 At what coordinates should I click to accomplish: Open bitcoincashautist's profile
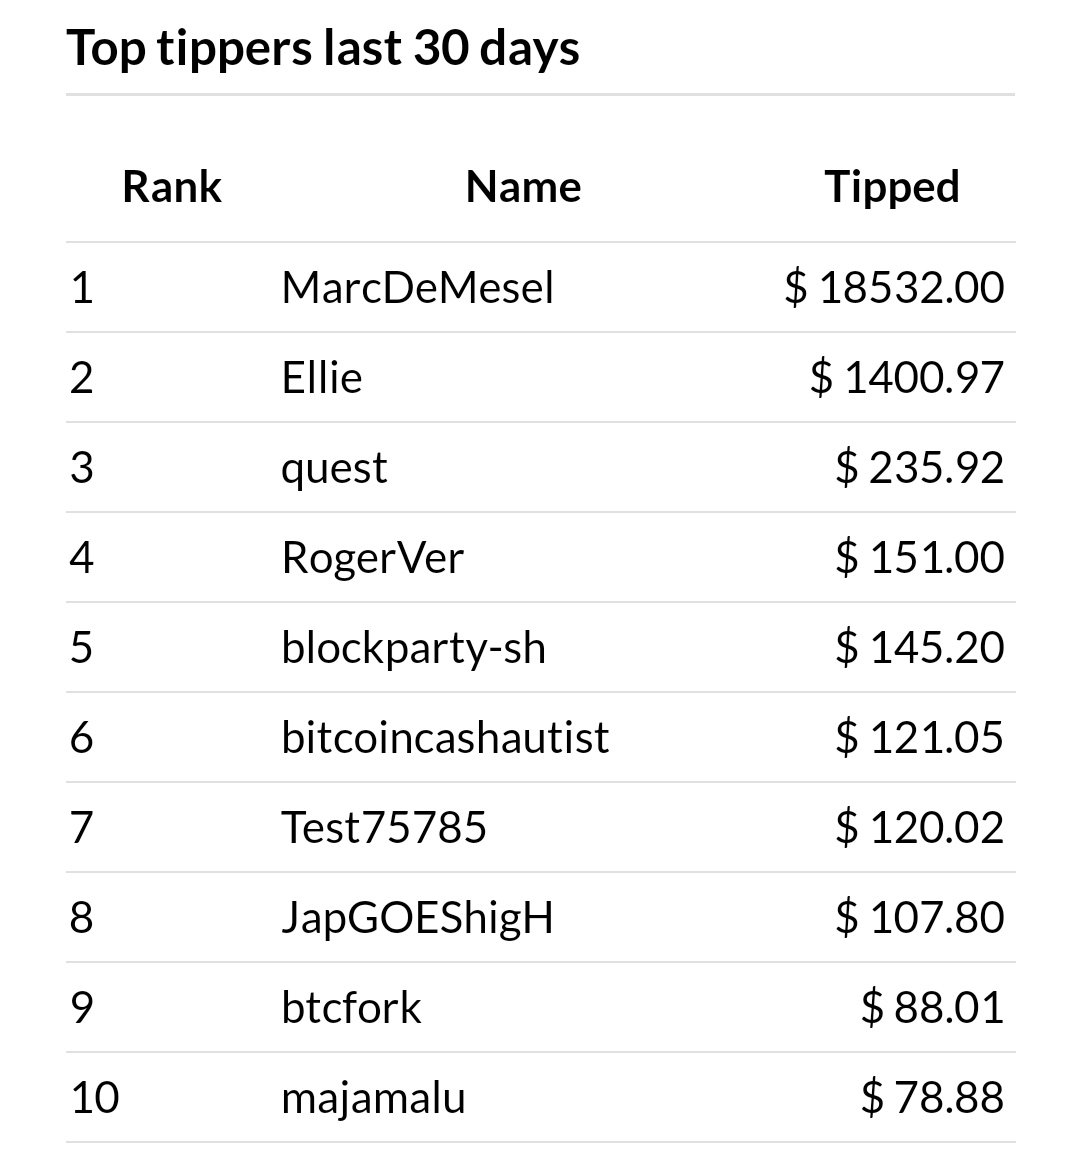[x=445, y=737]
